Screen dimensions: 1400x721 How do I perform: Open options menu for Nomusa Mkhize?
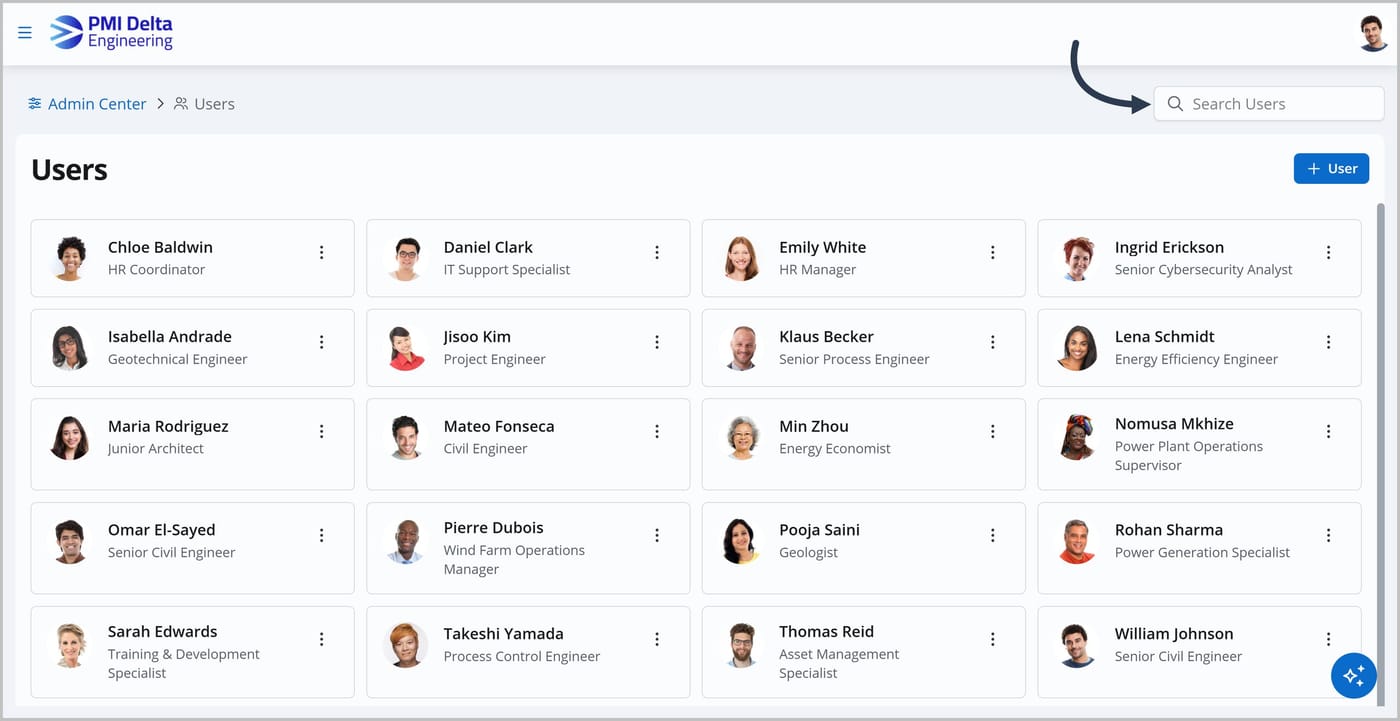click(x=1329, y=432)
